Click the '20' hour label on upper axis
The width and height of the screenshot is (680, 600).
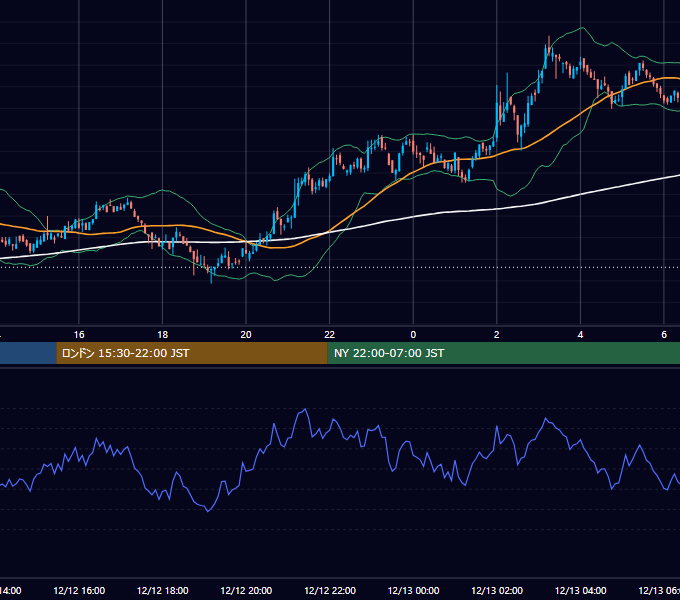(246, 335)
